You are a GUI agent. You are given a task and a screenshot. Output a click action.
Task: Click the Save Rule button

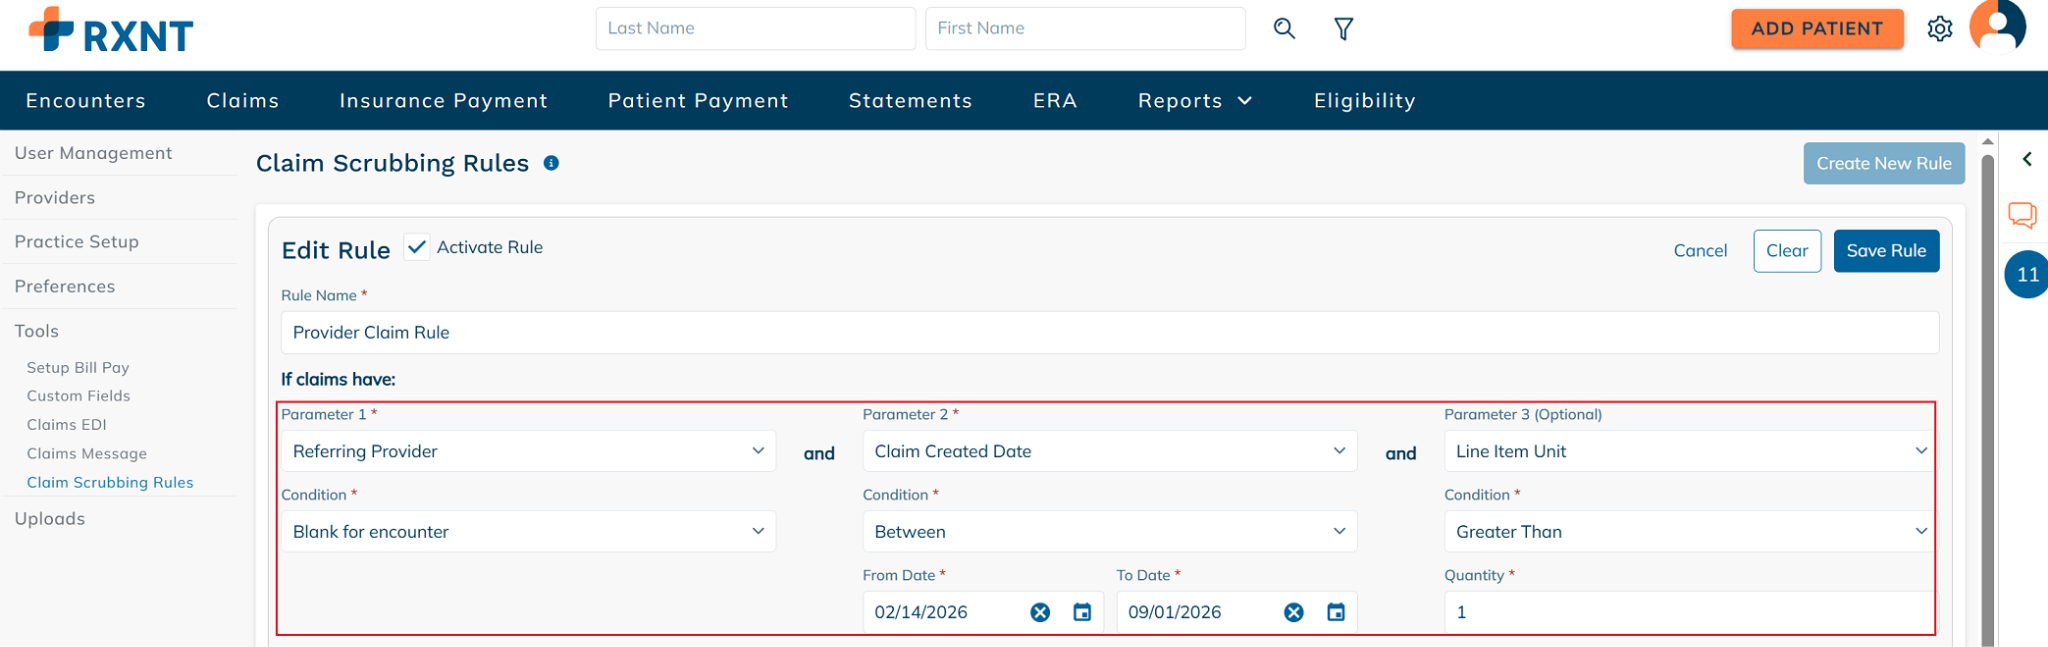[x=1886, y=251]
